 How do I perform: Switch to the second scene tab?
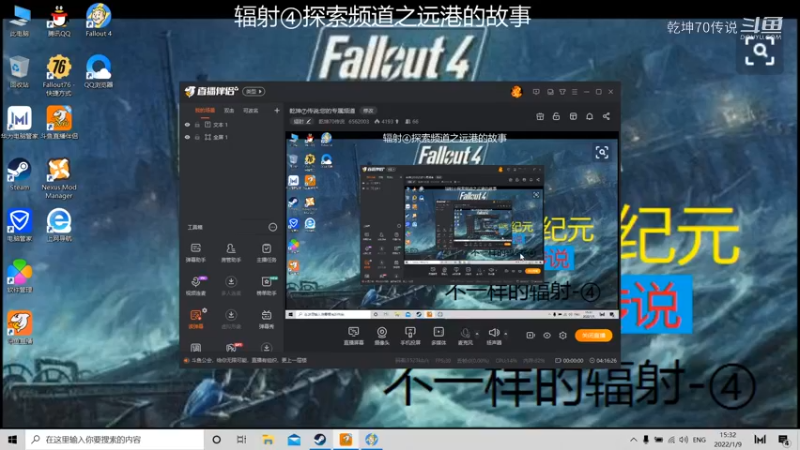tap(229, 110)
